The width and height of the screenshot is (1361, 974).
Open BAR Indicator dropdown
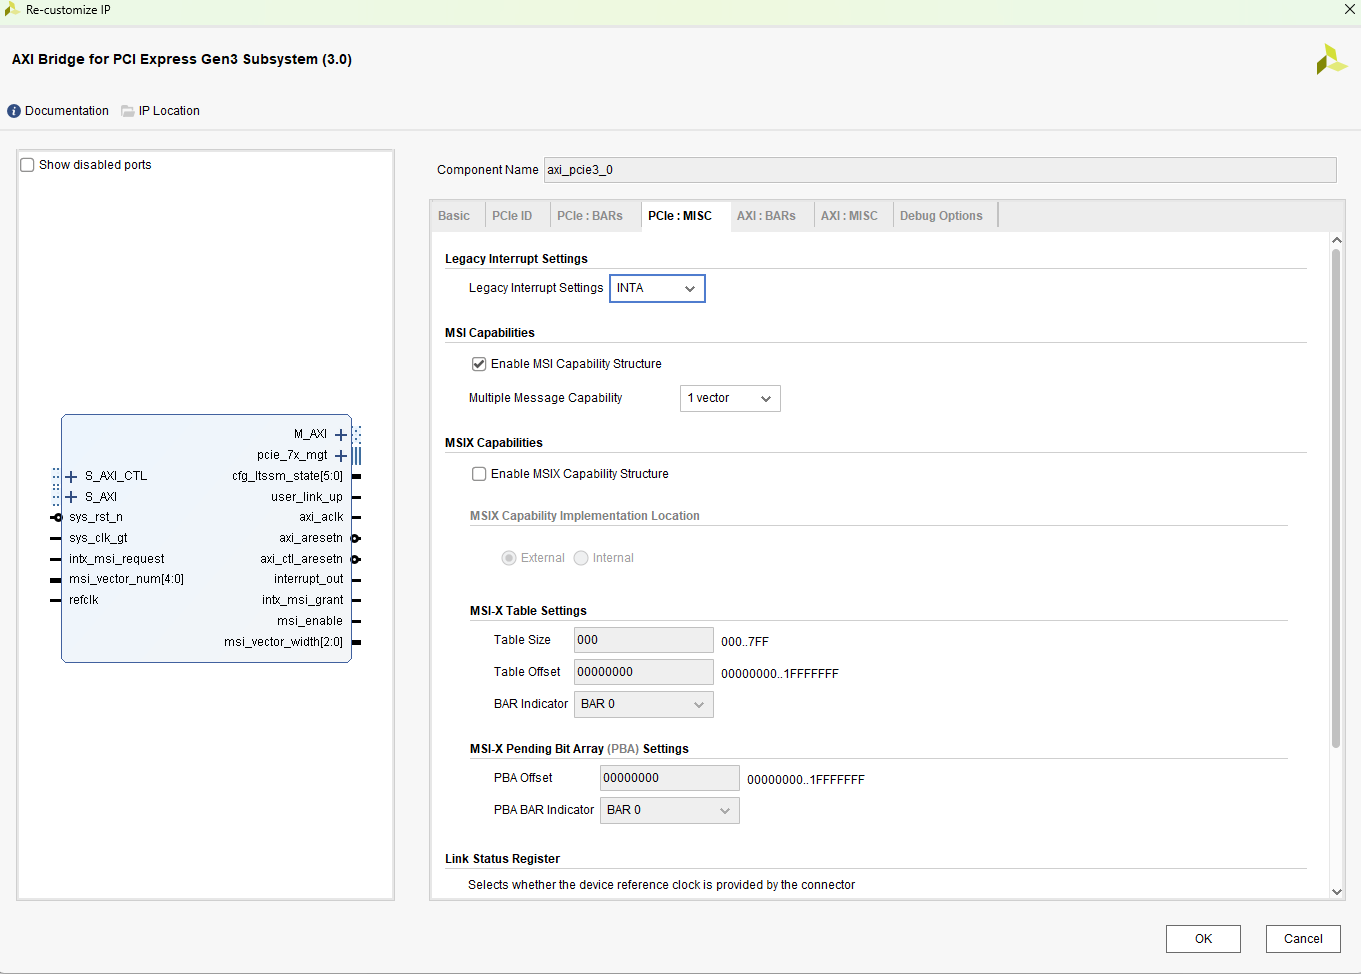(644, 704)
